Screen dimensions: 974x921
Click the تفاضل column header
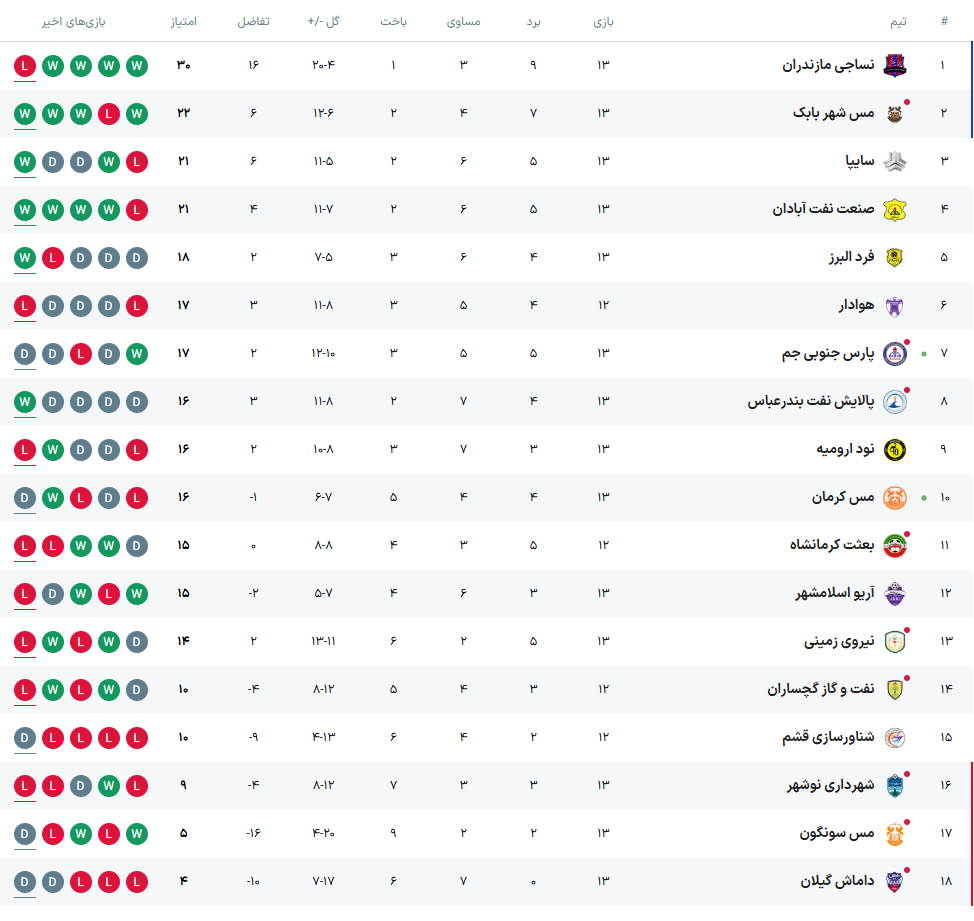(x=253, y=22)
